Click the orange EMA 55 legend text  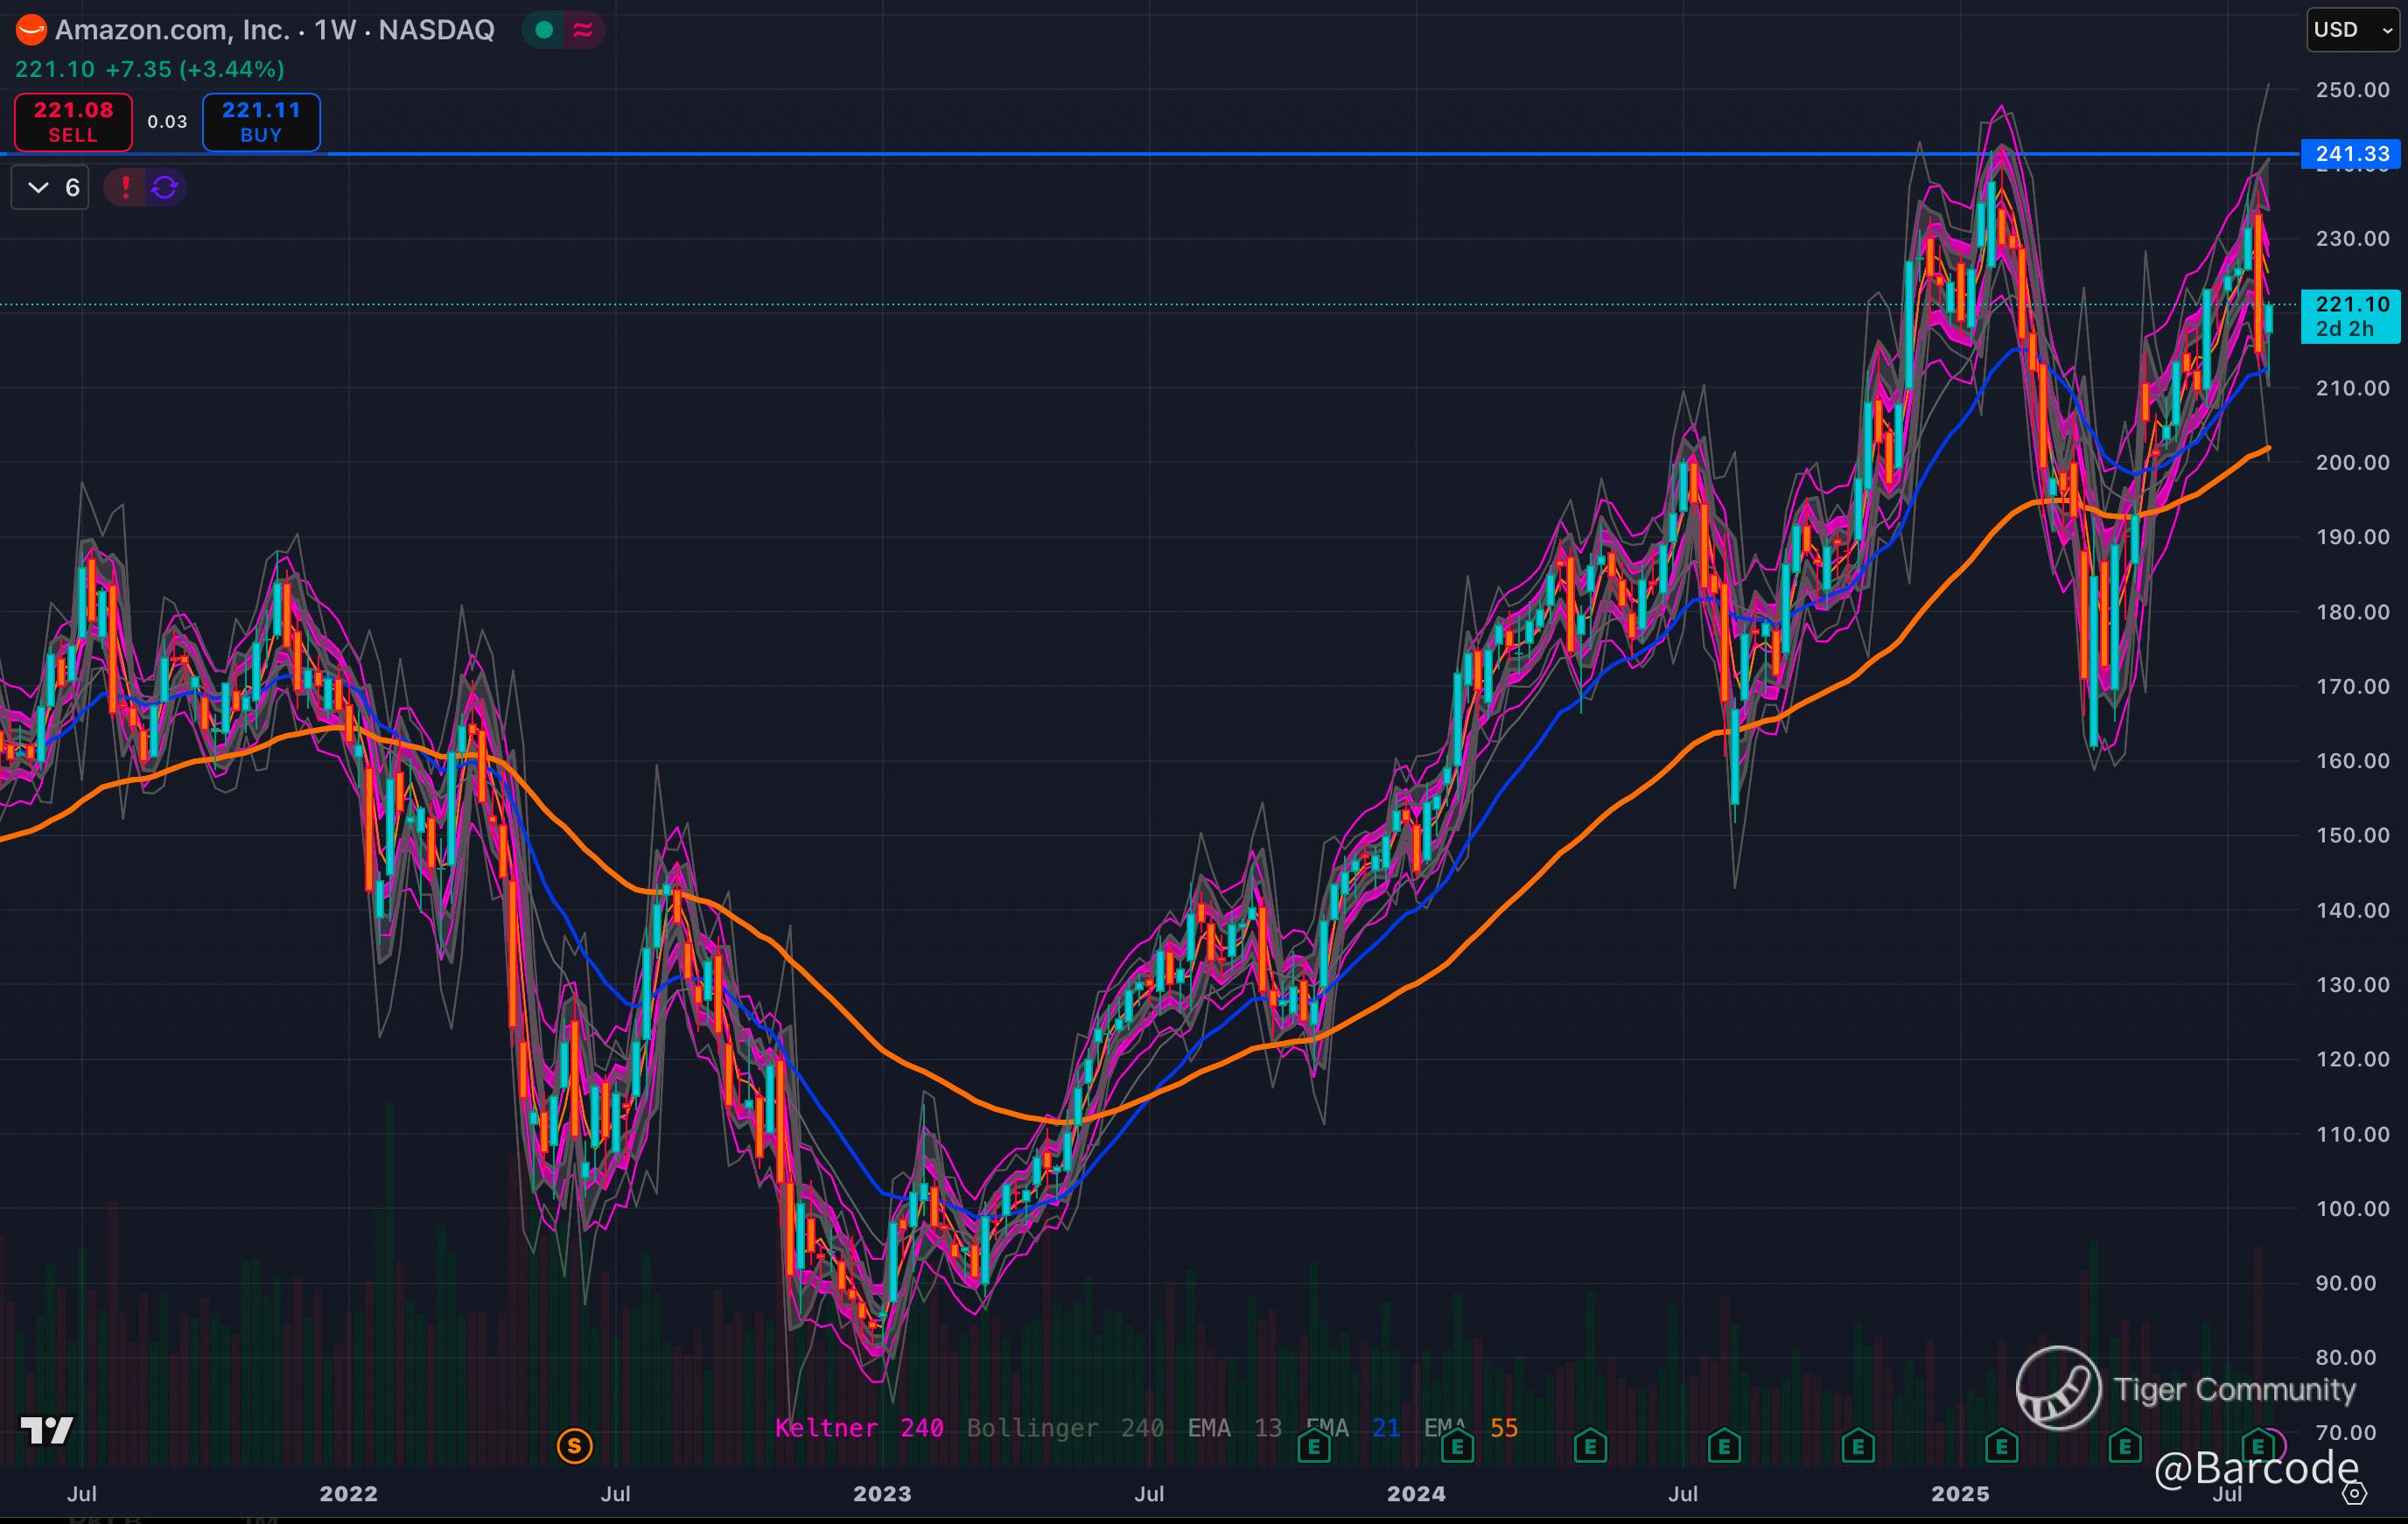coord(1503,1427)
